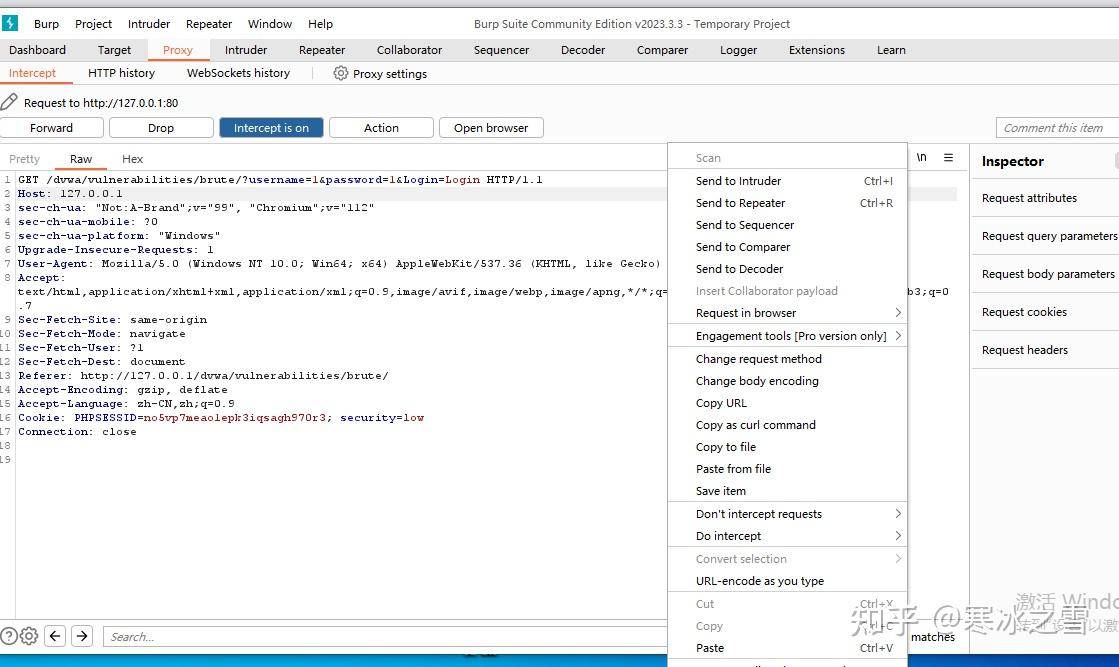This screenshot has width=1119, height=667.
Task: Select Save item
Action: coord(787,491)
